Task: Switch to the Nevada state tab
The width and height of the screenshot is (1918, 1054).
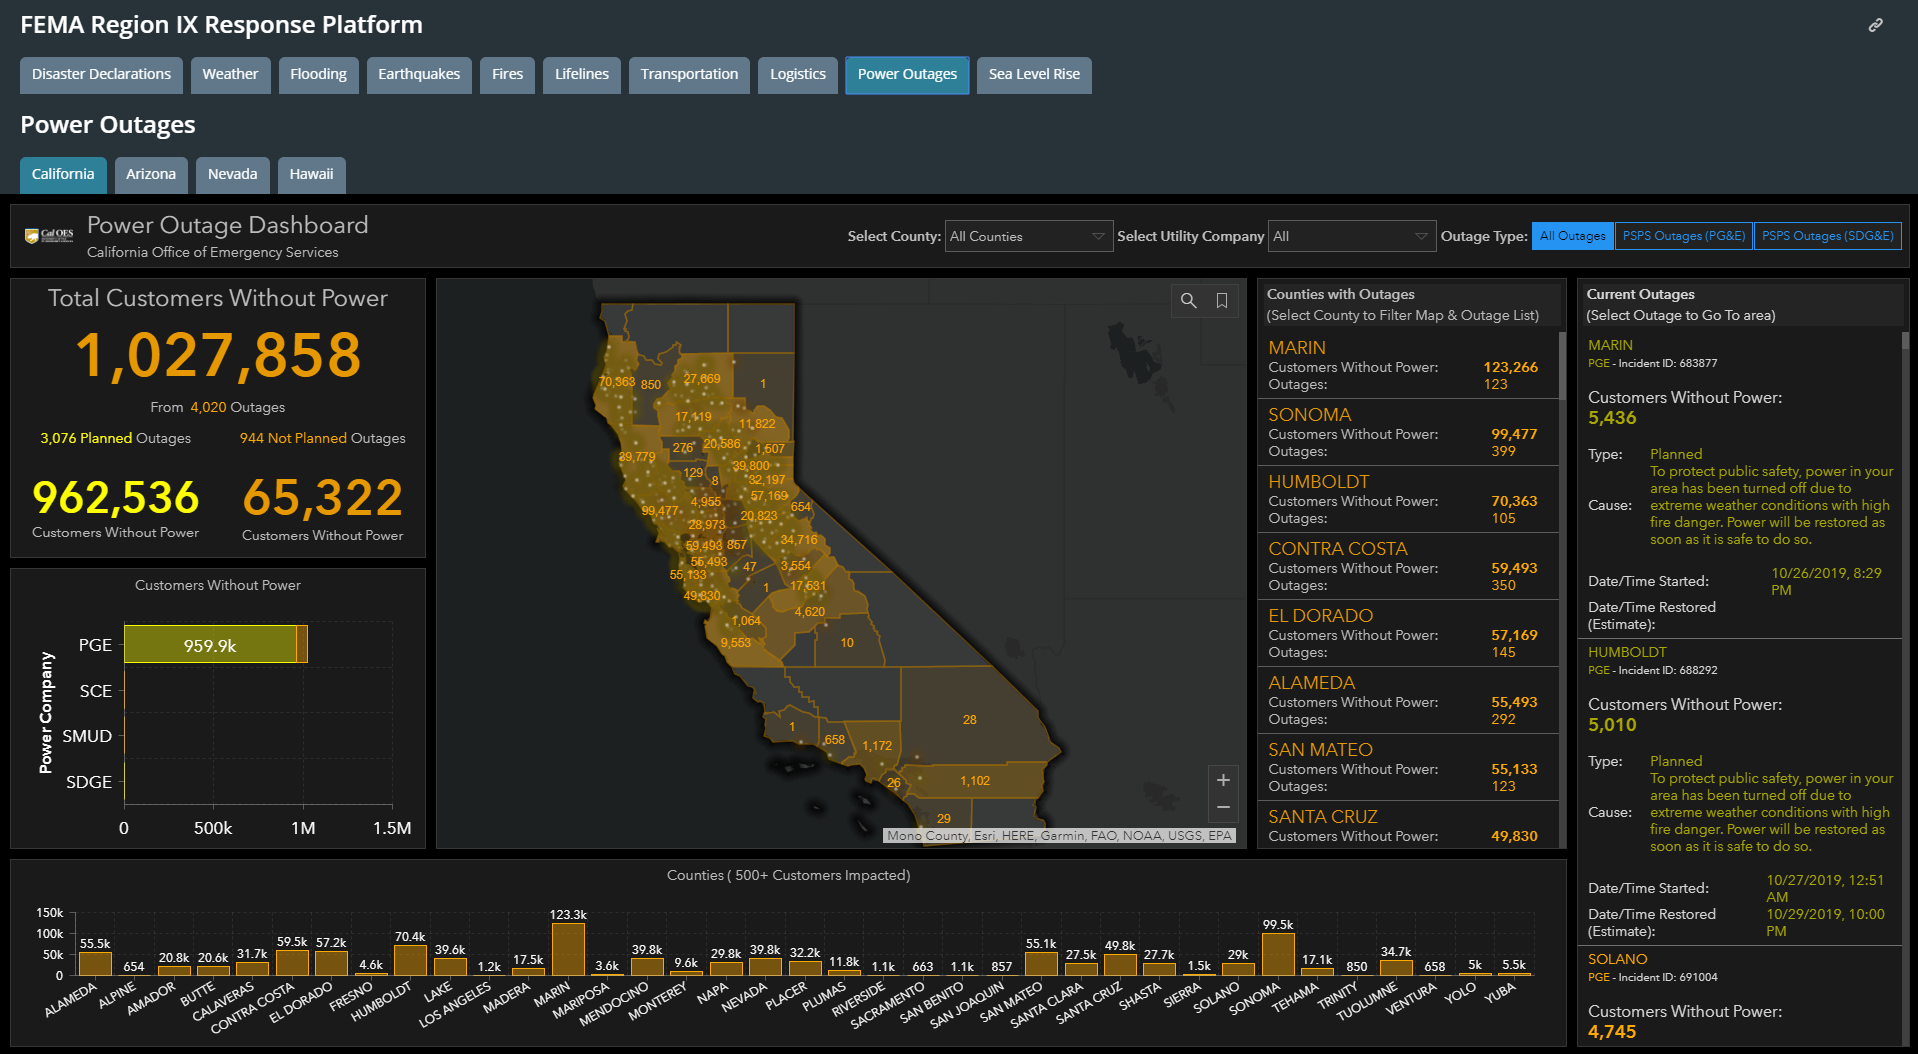Action: [232, 174]
